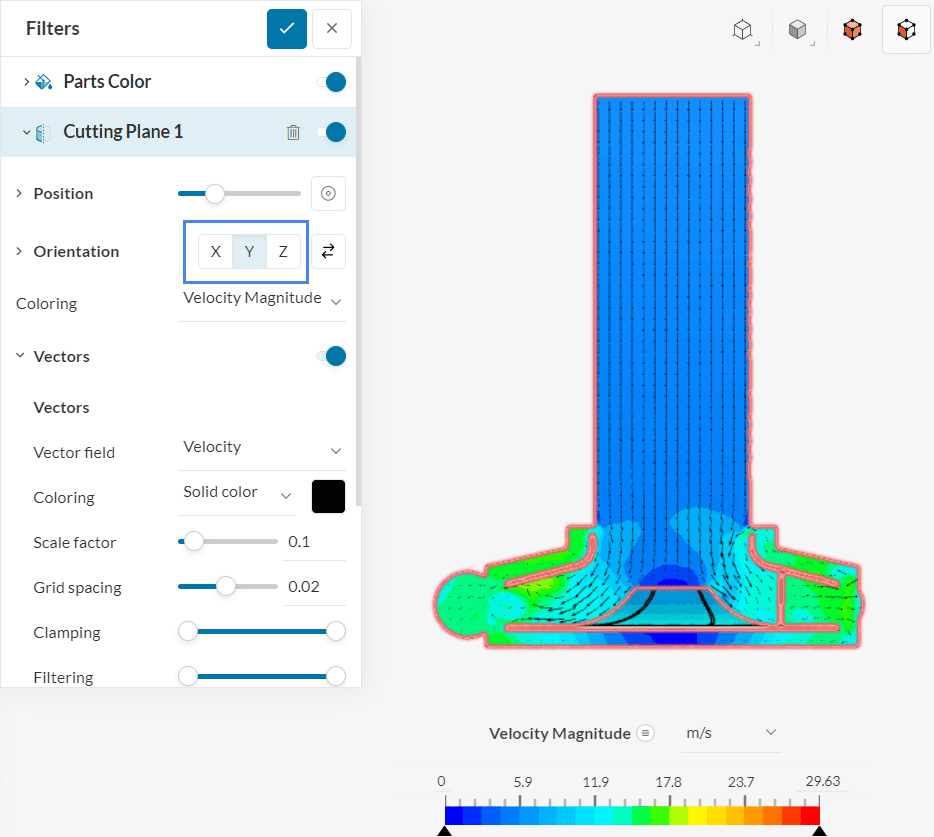Click the position picker target icon

tap(328, 194)
